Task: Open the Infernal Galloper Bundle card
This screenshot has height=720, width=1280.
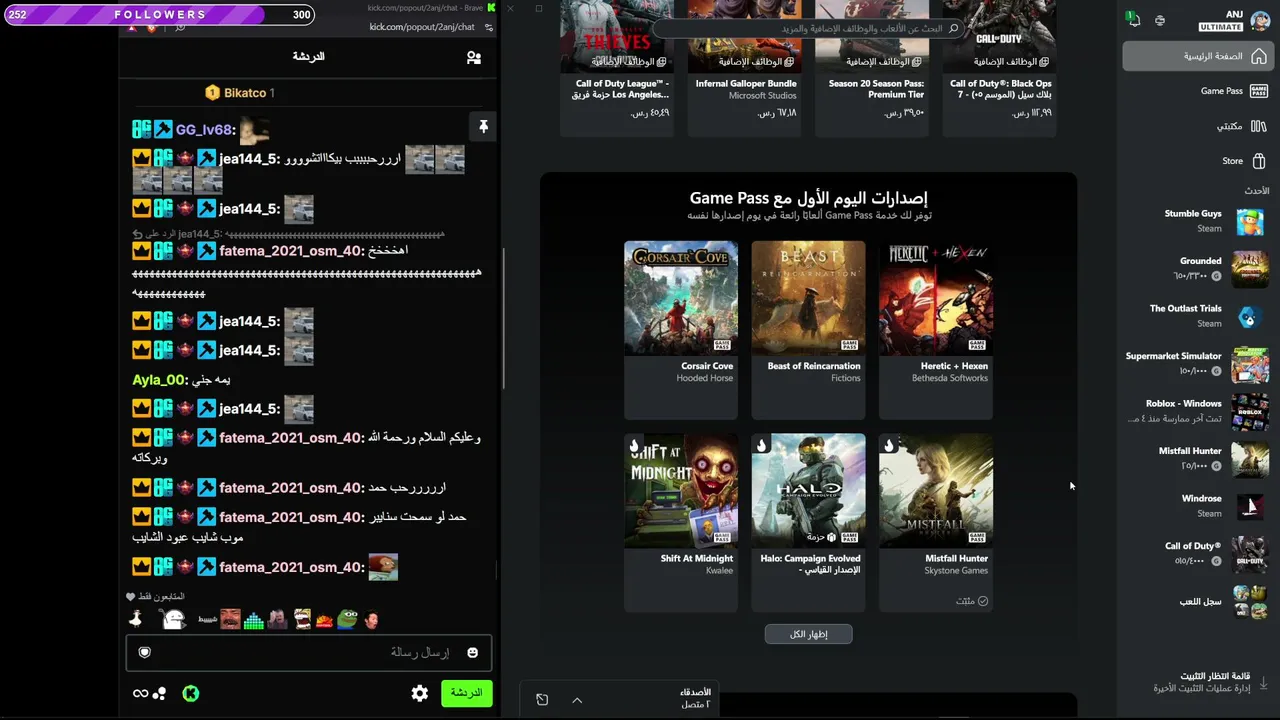Action: pyautogui.click(x=745, y=68)
